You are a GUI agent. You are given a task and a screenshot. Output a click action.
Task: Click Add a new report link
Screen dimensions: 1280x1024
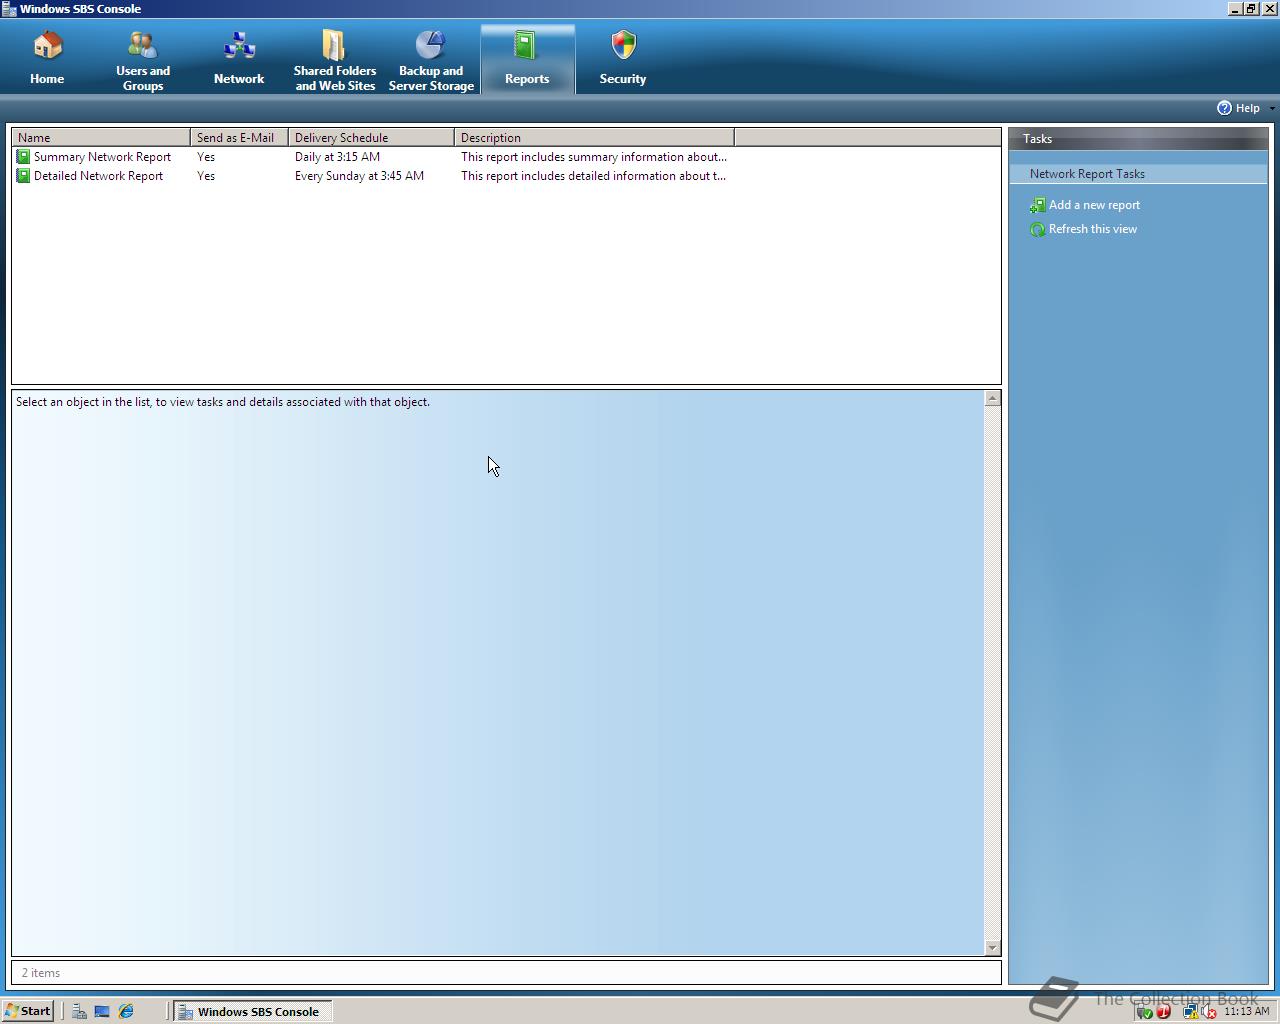pyautogui.click(x=1094, y=205)
